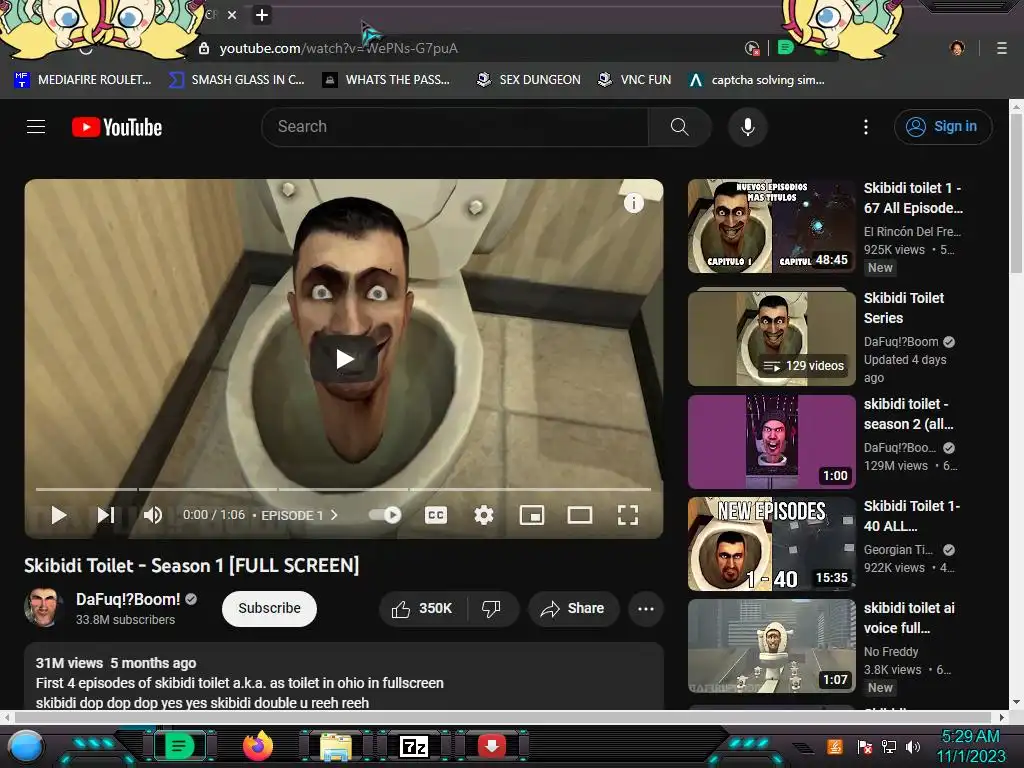The image size is (1024, 768).
Task: Open SMASH GLASS IN C... bookmark
Action: [x=236, y=80]
